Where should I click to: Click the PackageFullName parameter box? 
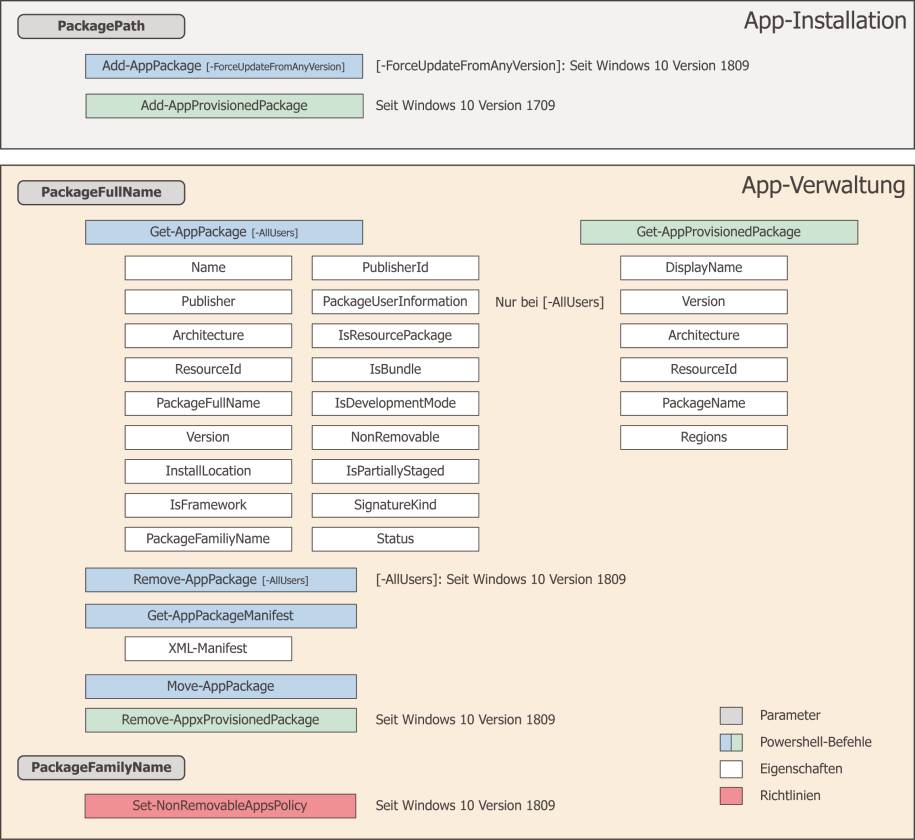[101, 193]
